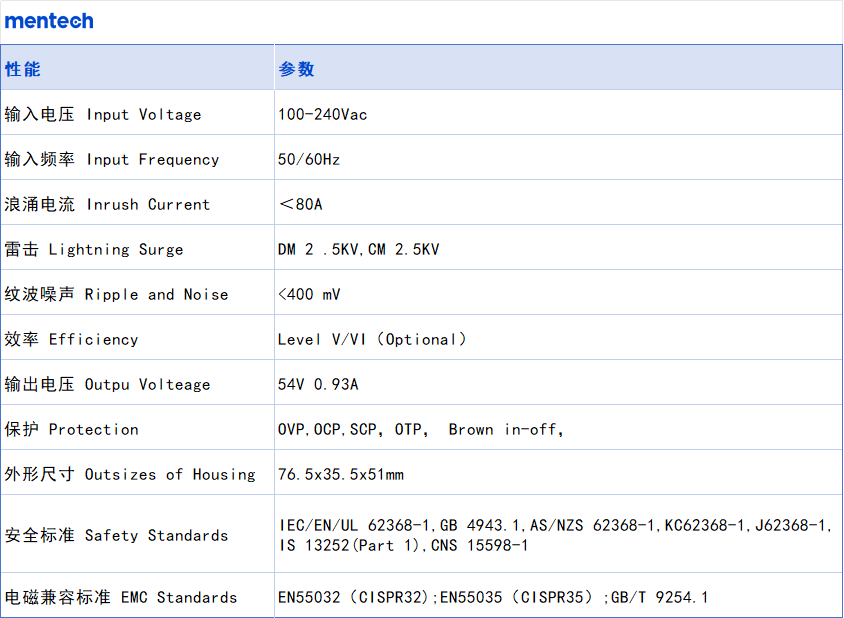Screen dimensions: 844x618
Task: Click the Safety Standards row label
Action: click(116, 536)
